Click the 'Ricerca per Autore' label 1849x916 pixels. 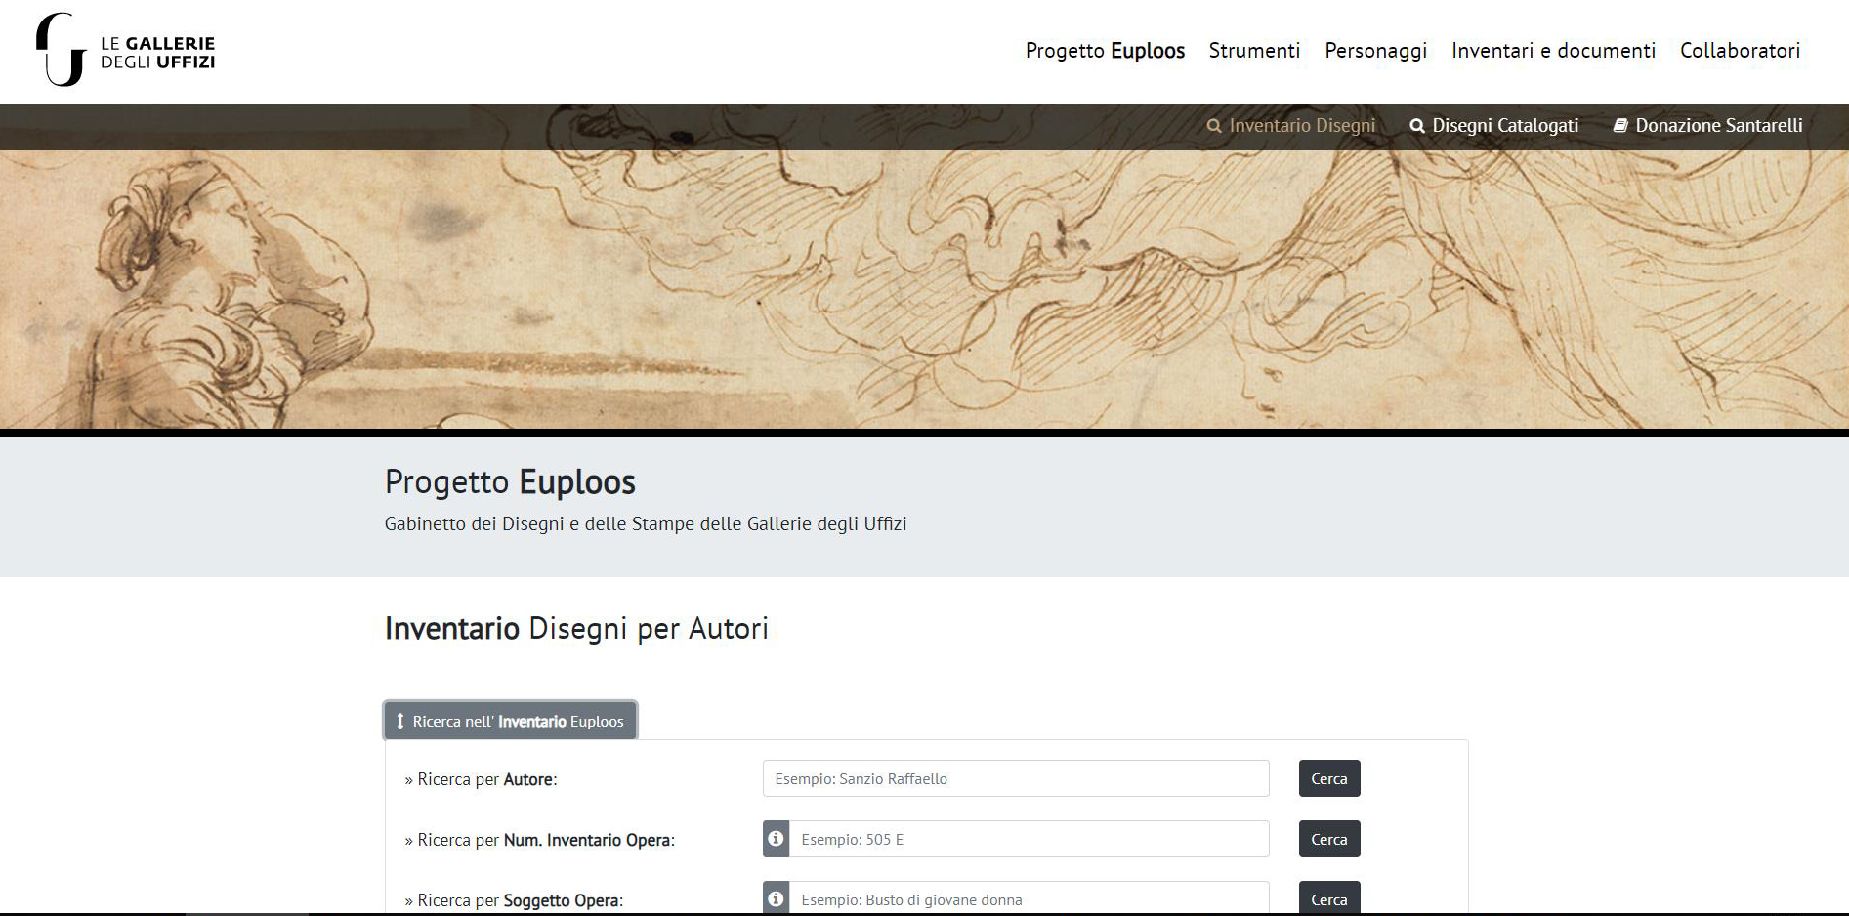[481, 779]
